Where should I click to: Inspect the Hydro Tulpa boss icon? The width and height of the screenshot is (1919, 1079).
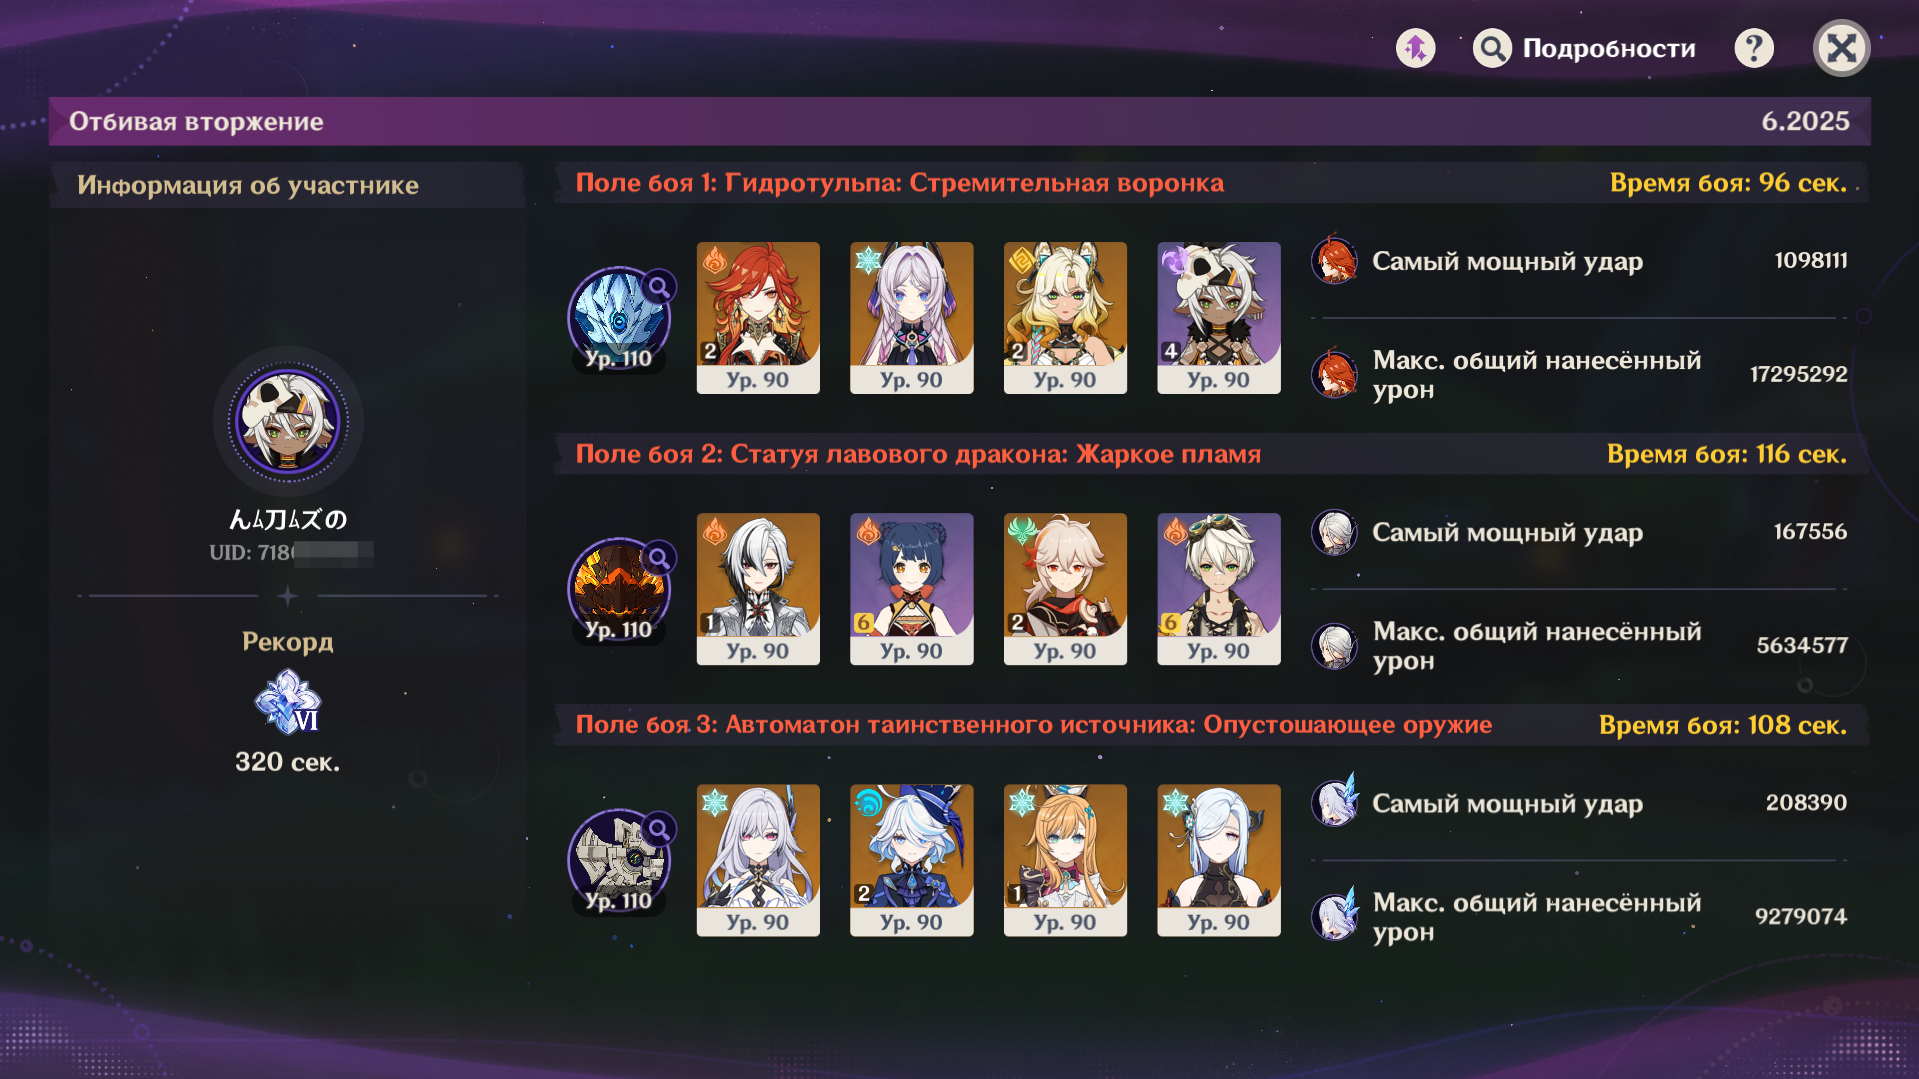[619, 318]
